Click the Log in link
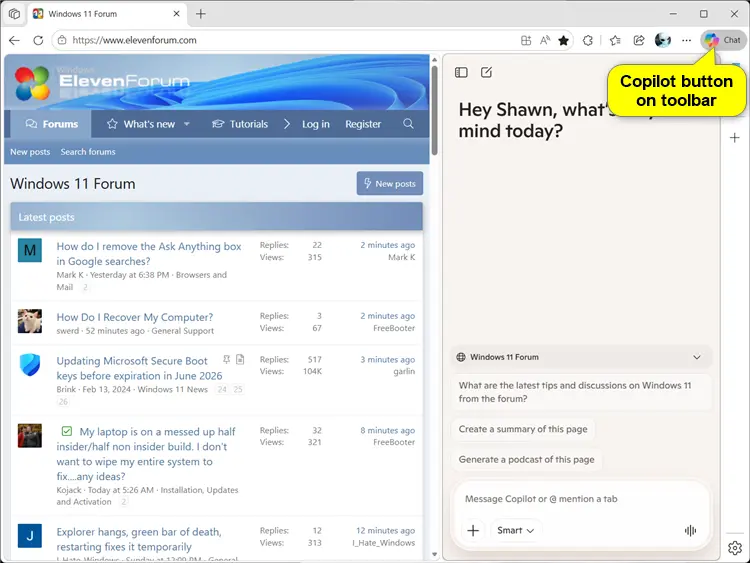The height and width of the screenshot is (563, 750). [x=316, y=124]
